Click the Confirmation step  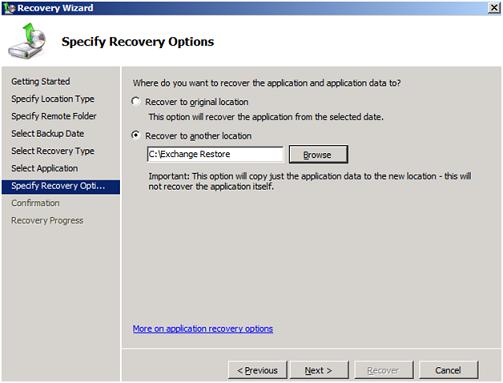pos(35,203)
